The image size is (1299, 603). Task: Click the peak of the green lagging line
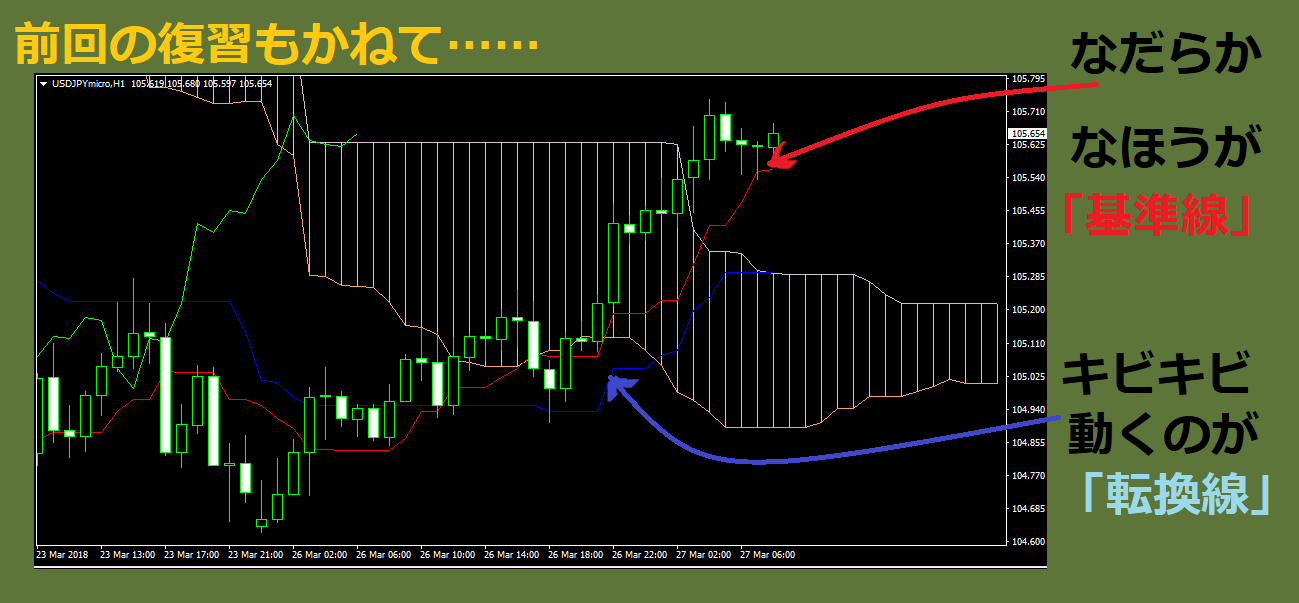293,118
